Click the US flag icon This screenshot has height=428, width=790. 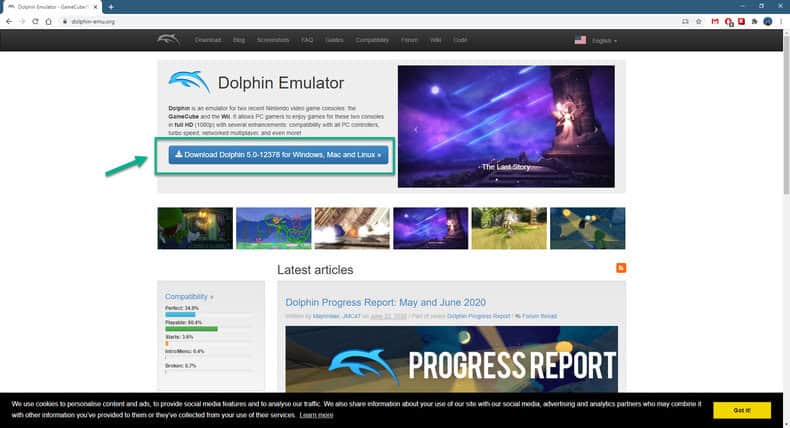[x=580, y=40]
